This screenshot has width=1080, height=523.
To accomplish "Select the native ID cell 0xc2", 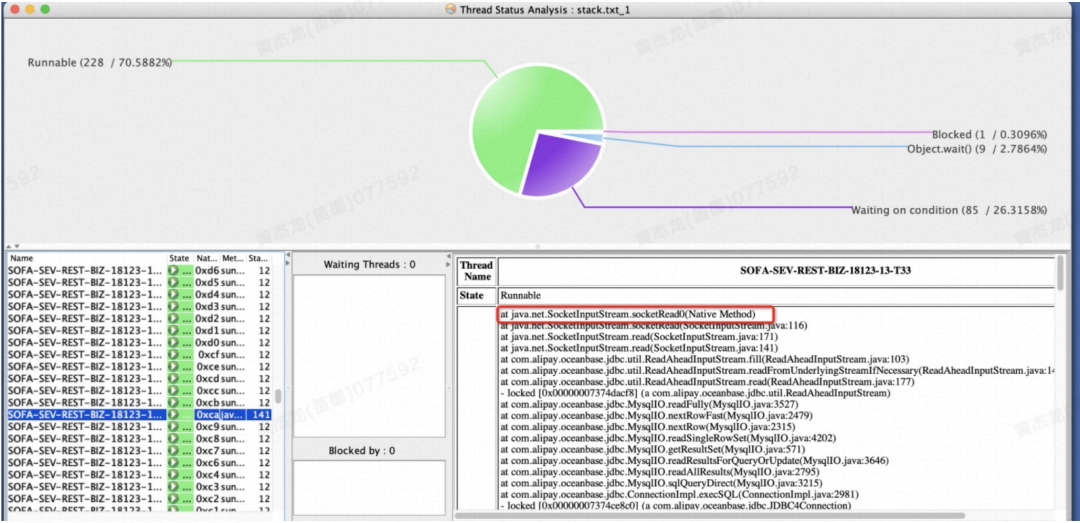I will tap(207, 499).
